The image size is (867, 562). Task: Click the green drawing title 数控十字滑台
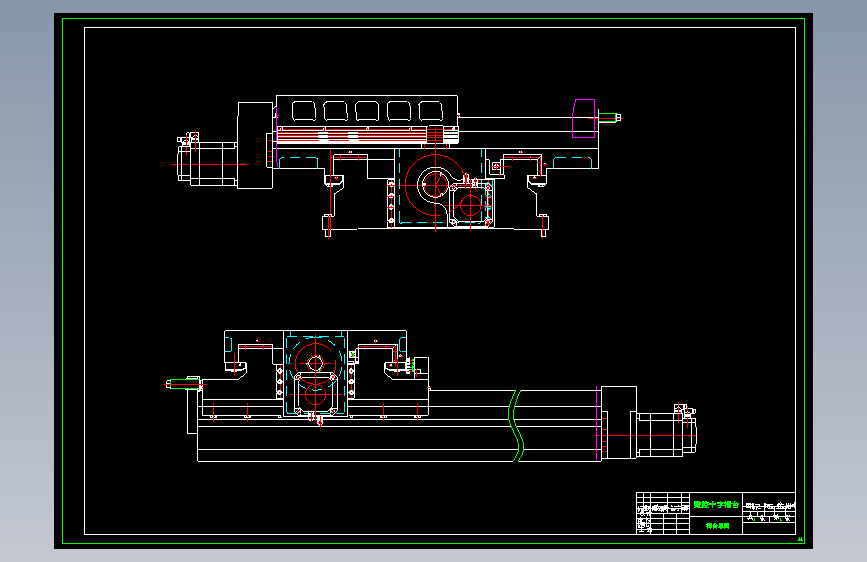coord(716,504)
